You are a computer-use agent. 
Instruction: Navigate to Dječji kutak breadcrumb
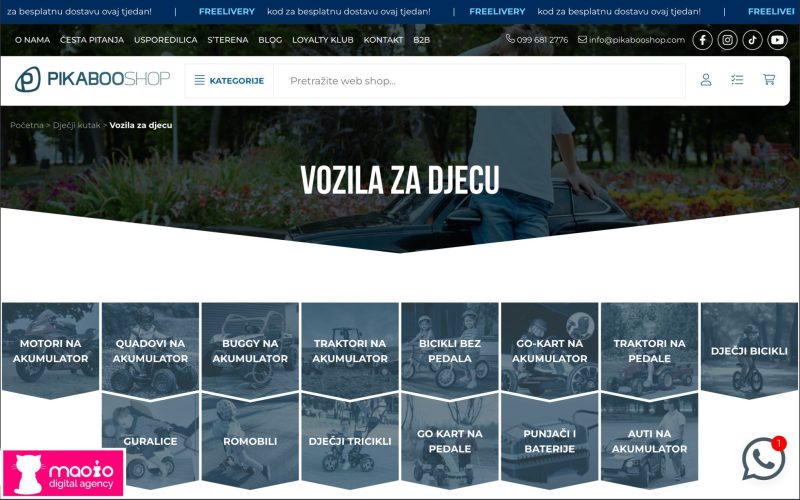tap(76, 126)
